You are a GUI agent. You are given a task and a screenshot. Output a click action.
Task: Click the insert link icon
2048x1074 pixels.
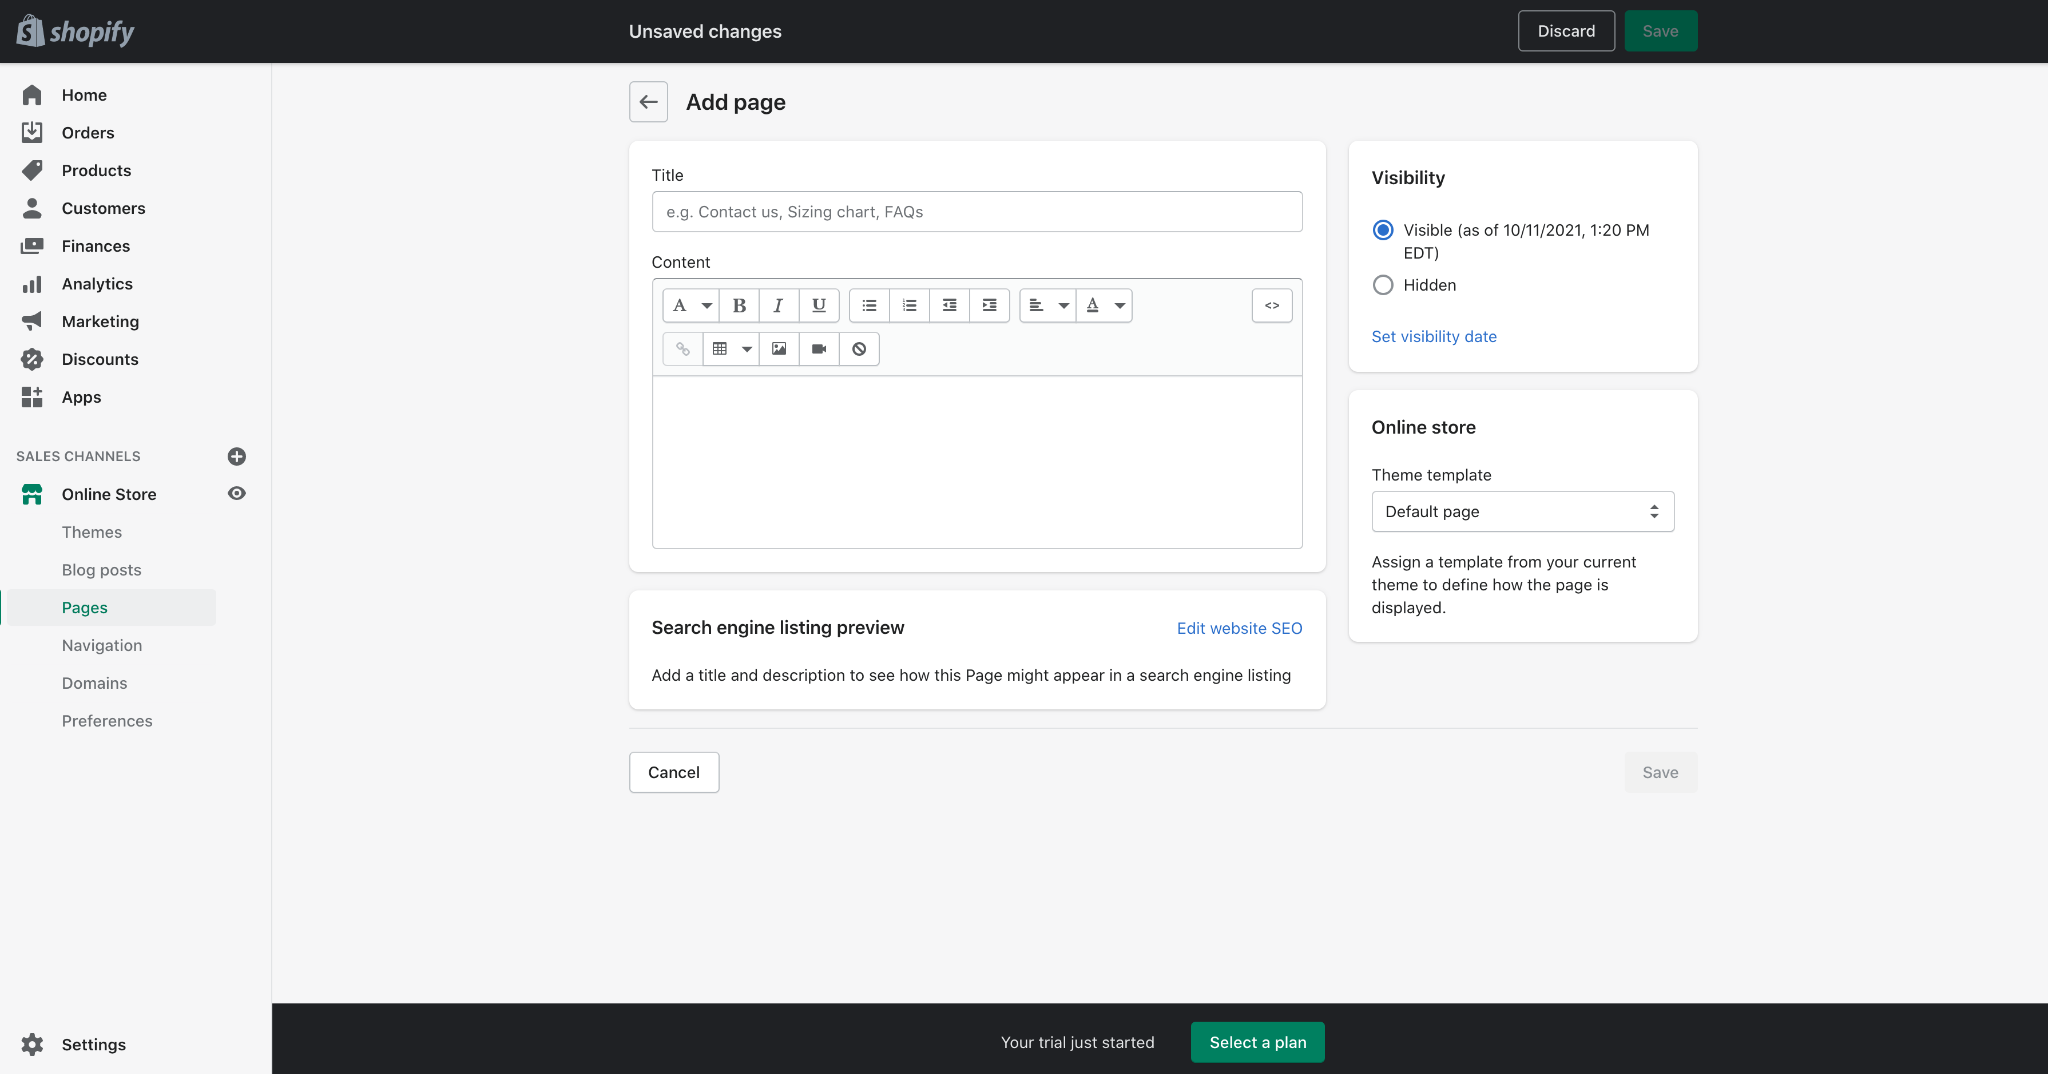[683, 349]
